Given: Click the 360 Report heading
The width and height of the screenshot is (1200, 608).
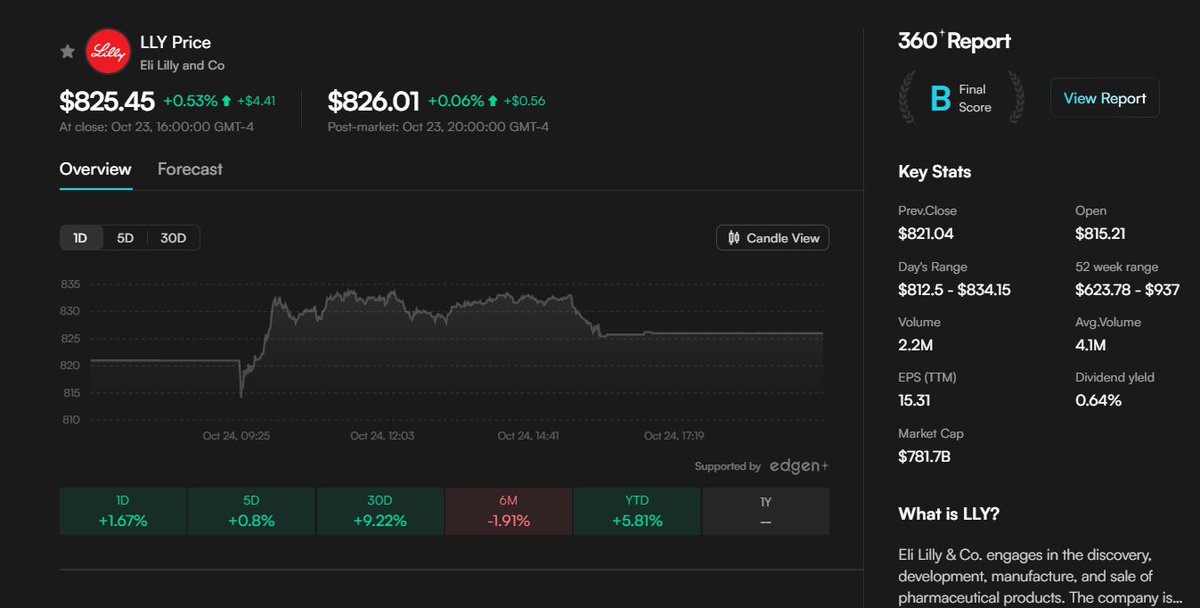Looking at the screenshot, I should [x=954, y=41].
